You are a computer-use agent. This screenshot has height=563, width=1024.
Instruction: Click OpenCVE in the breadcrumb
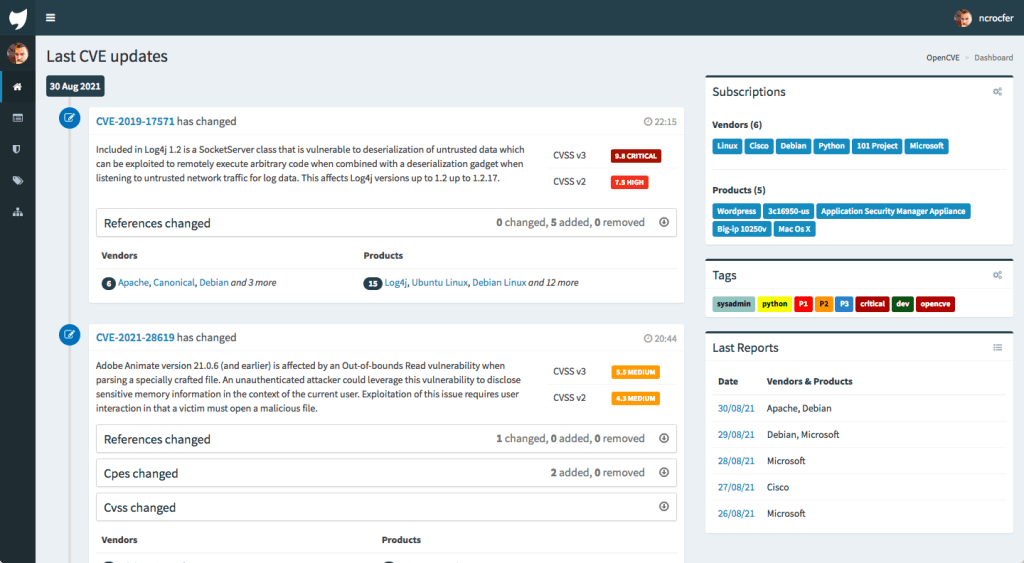(943, 58)
